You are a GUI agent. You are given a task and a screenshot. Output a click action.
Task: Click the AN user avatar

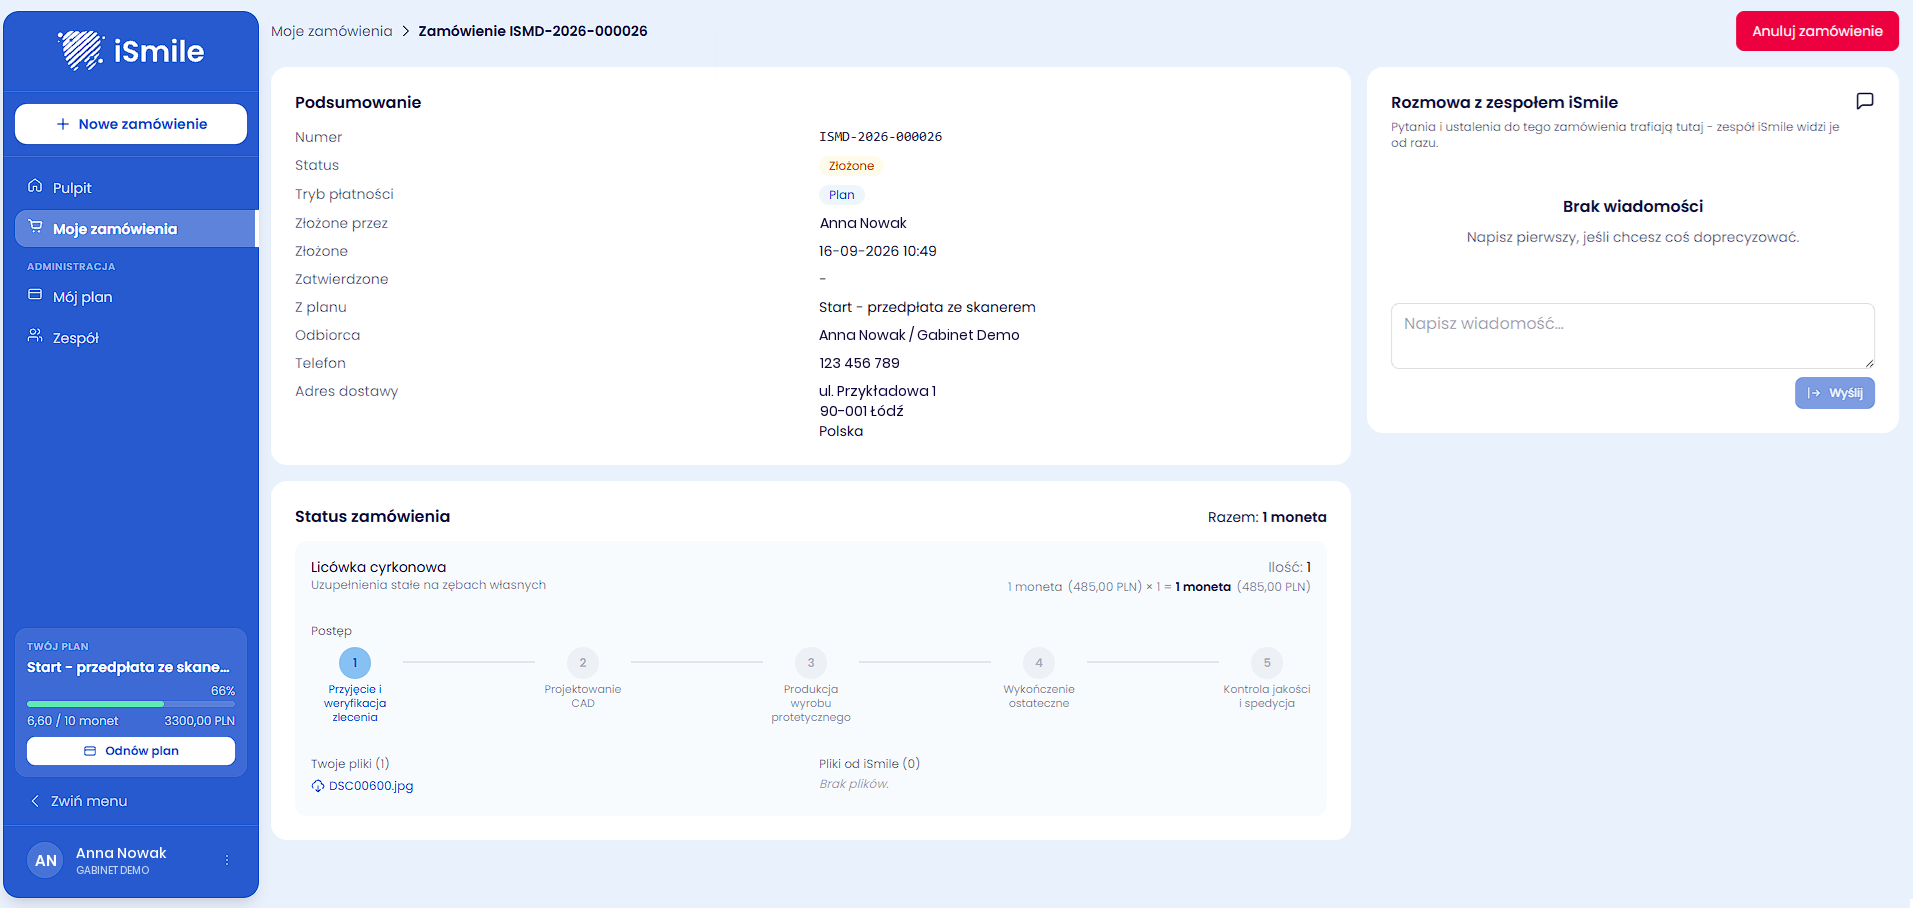coord(45,860)
